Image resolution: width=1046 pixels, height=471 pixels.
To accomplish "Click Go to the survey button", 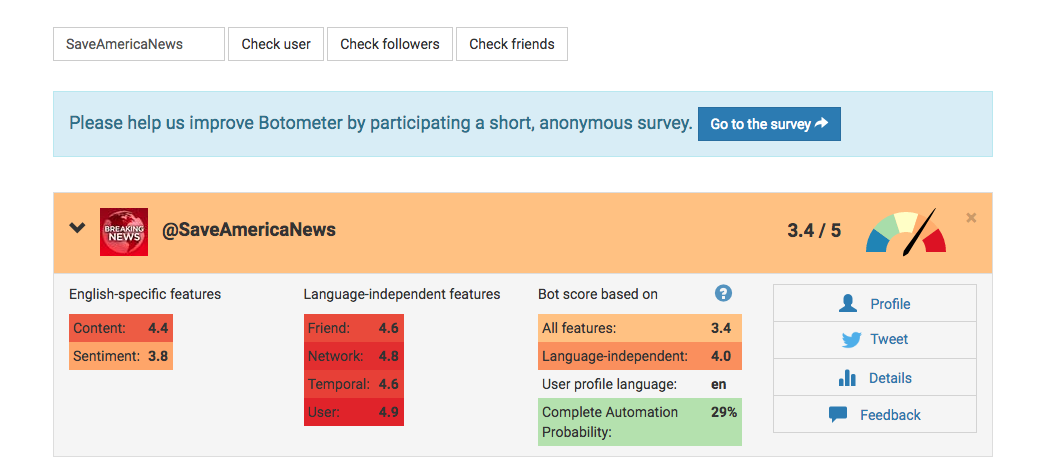I will (x=769, y=124).
